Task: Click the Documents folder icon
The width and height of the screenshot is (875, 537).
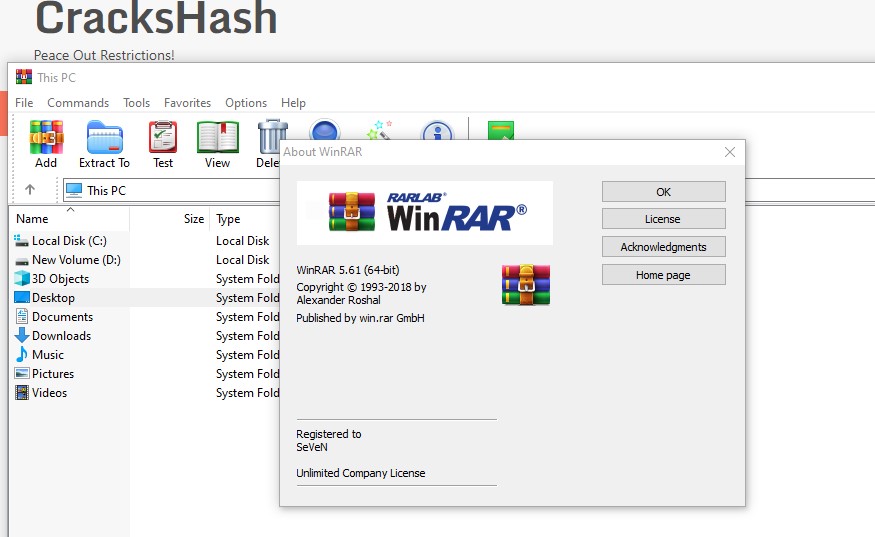Action: 22,317
